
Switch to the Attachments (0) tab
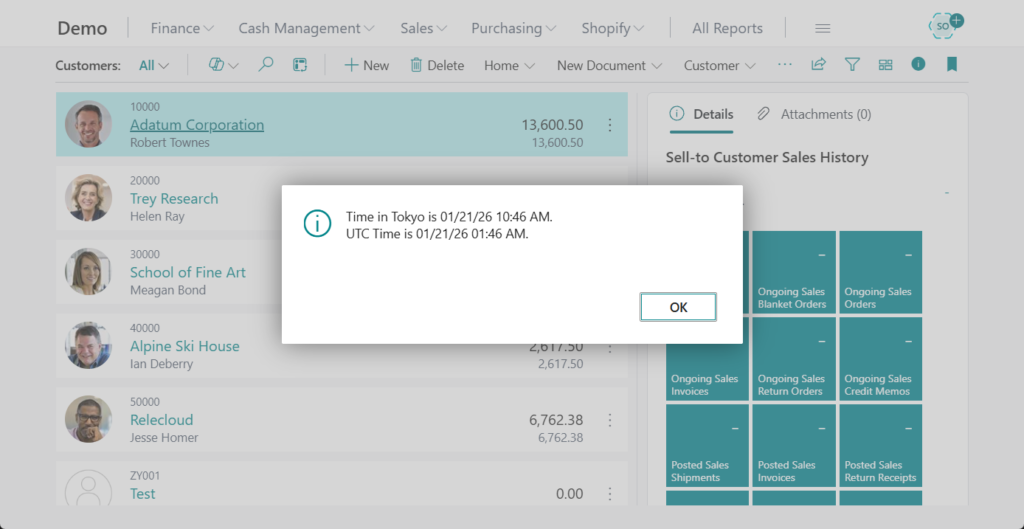(814, 114)
